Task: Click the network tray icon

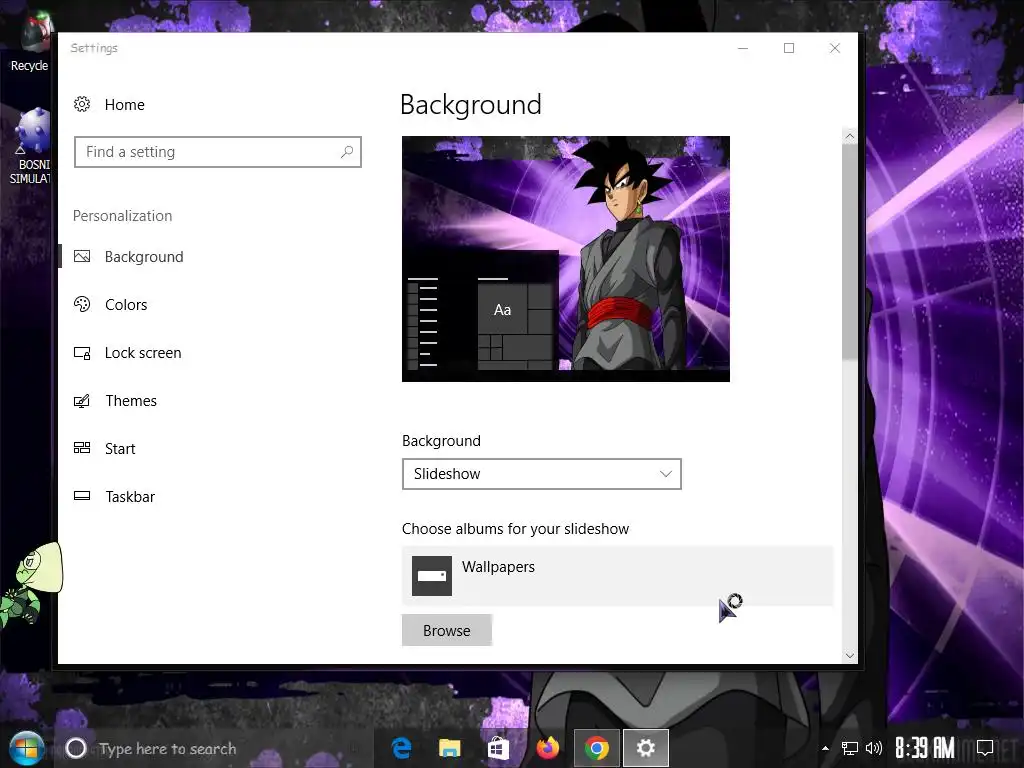Action: 850,748
